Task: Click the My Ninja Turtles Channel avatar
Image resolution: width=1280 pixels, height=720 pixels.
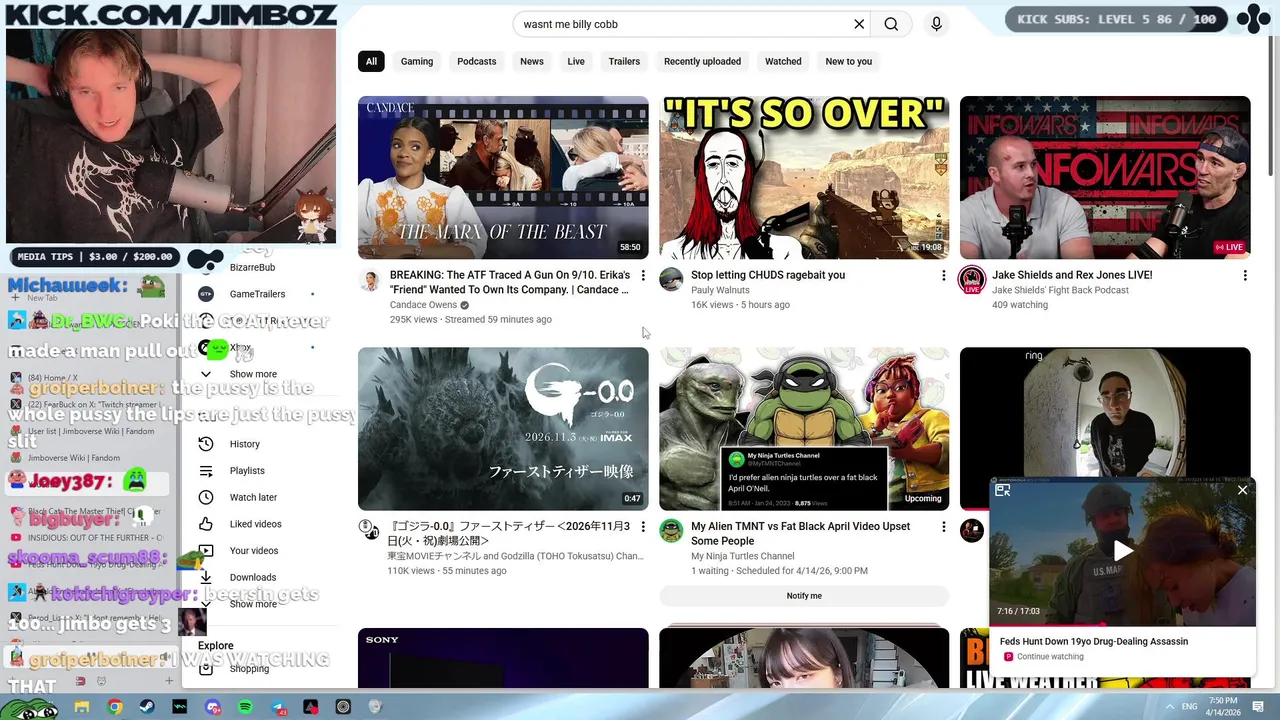Action: coord(671,531)
